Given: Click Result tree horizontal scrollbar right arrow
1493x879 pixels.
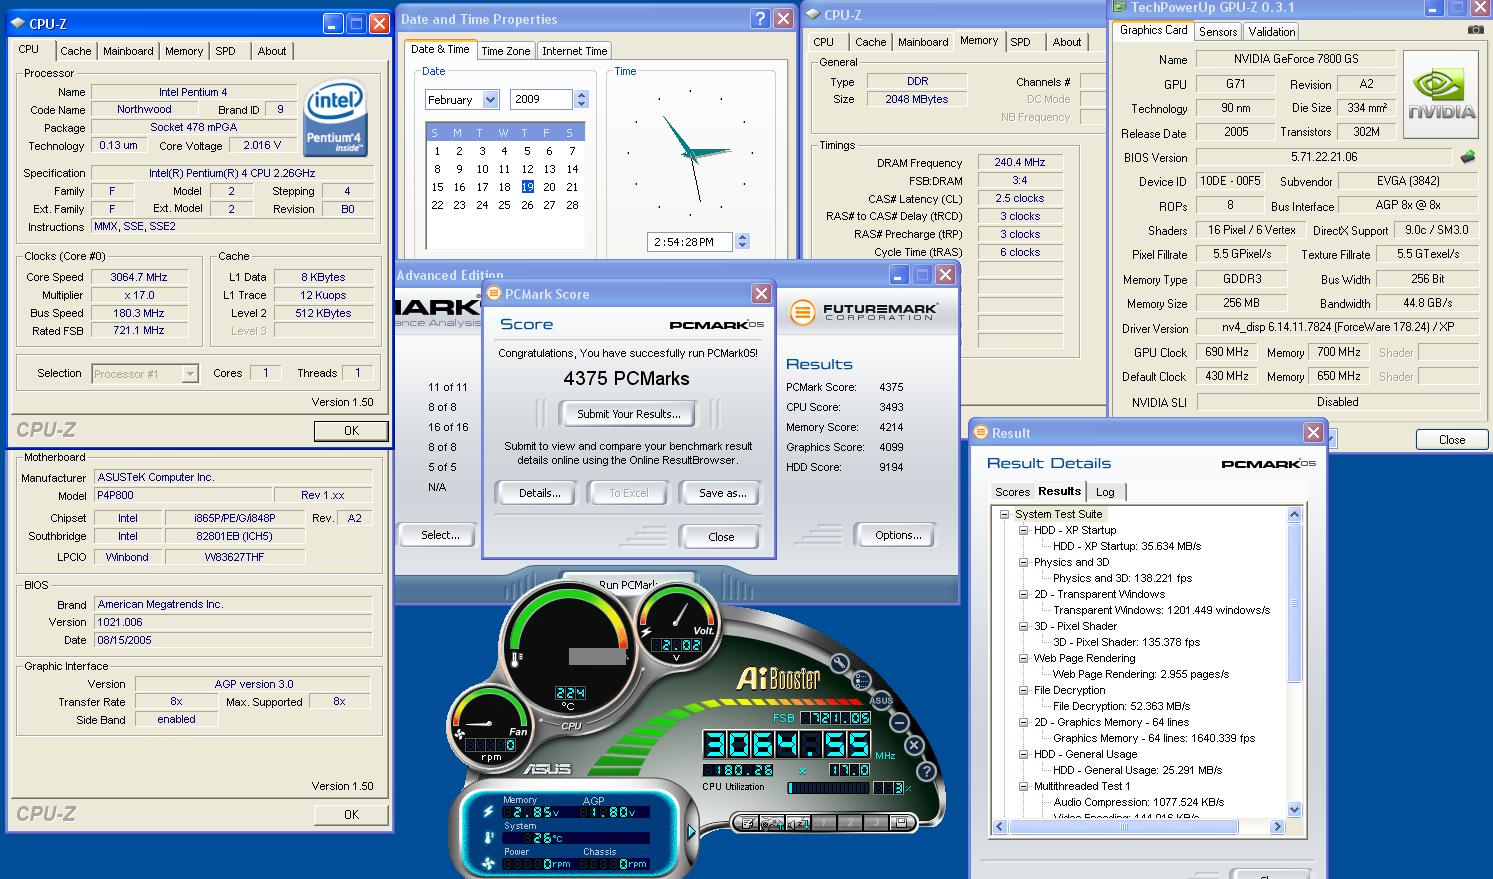Looking at the screenshot, I should (1277, 827).
